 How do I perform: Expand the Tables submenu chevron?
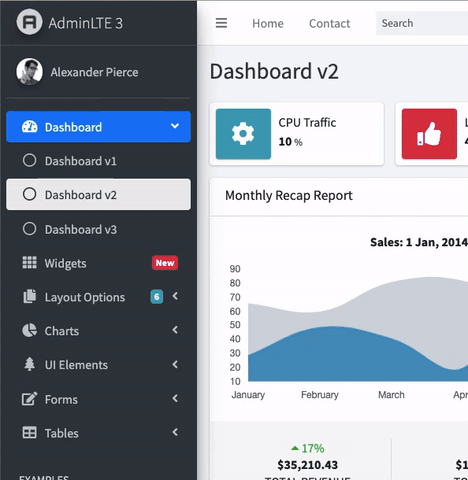click(175, 432)
